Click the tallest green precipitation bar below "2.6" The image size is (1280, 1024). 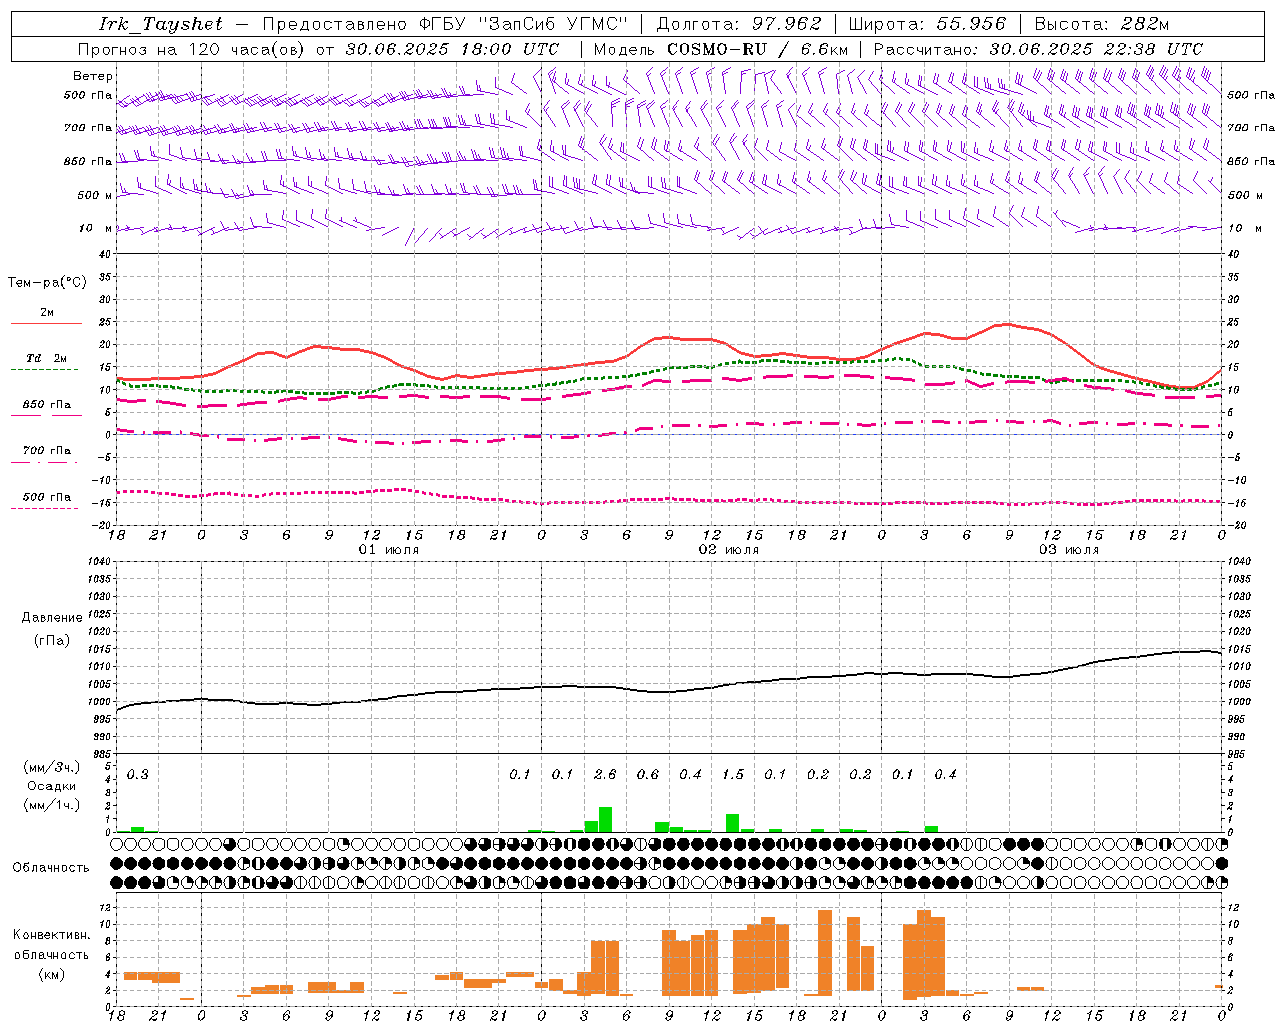(x=605, y=820)
